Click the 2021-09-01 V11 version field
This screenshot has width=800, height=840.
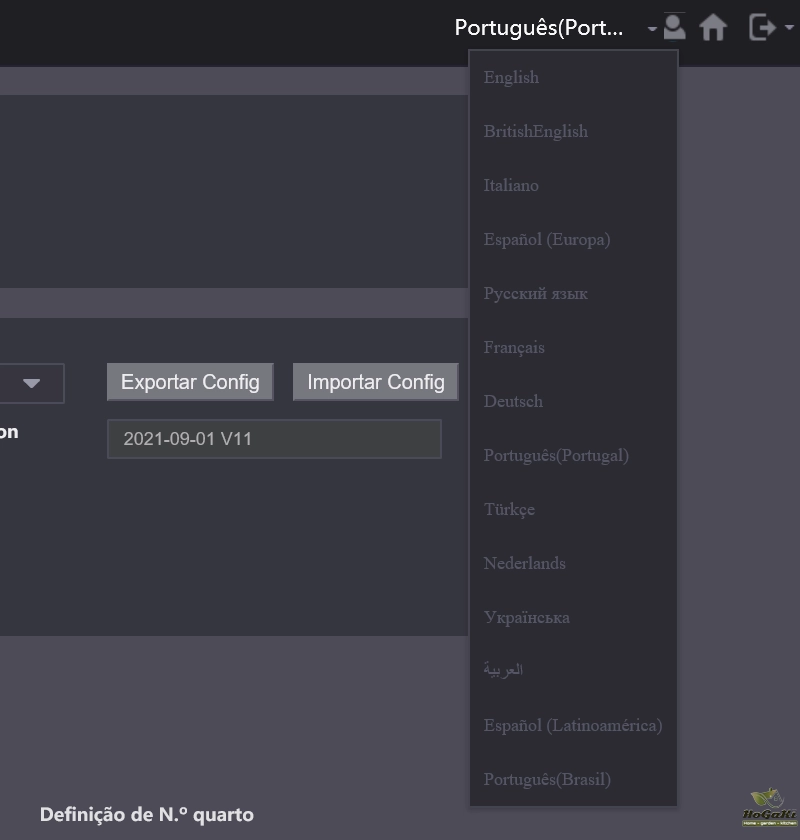[274, 439]
